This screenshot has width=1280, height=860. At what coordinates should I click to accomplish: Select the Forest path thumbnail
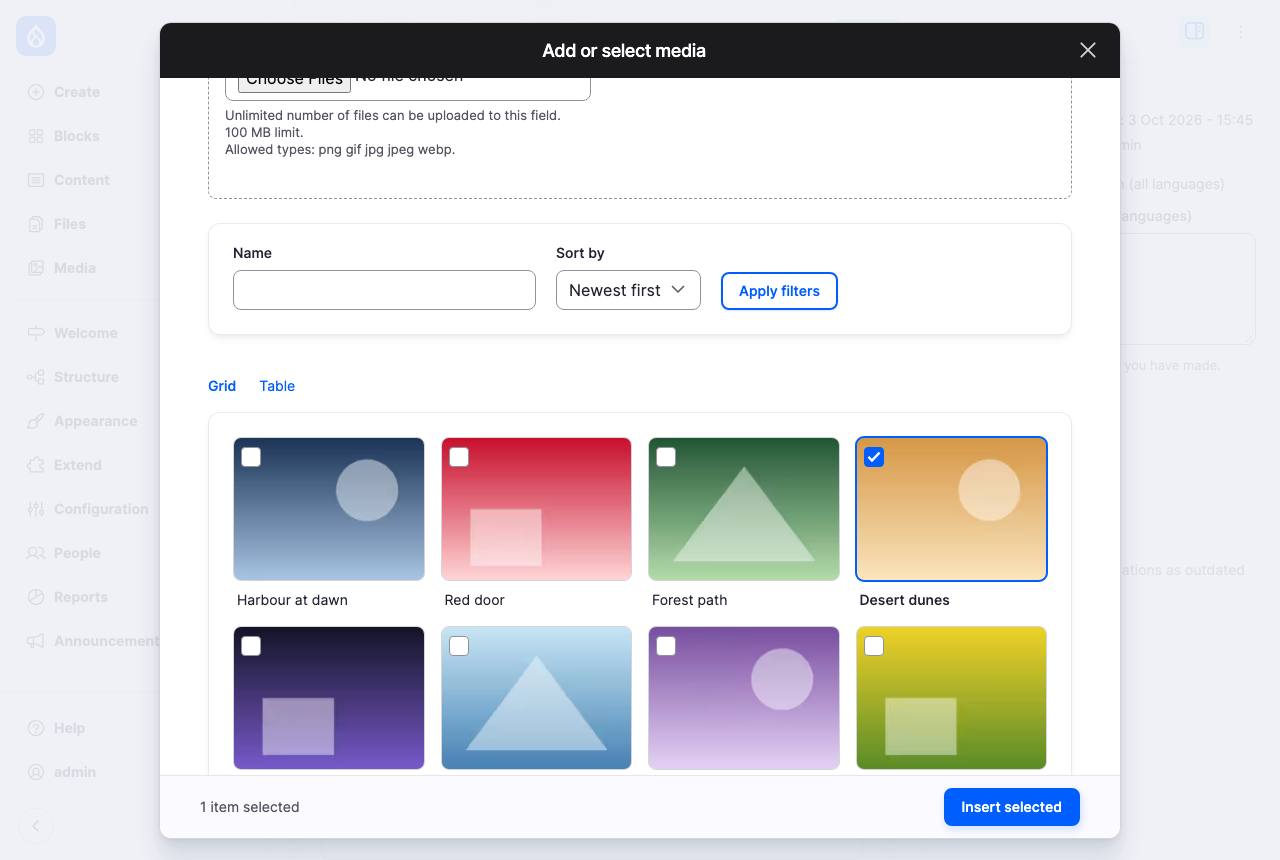pos(744,509)
